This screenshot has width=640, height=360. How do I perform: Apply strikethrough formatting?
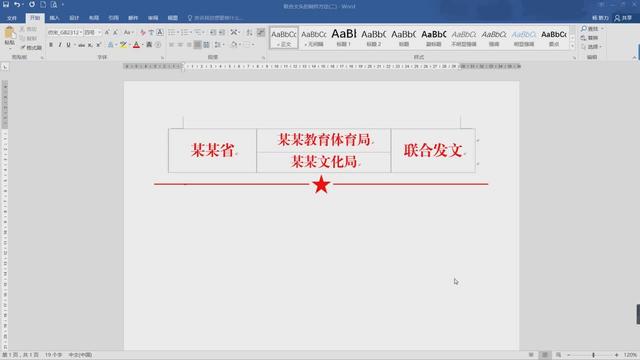coord(82,45)
